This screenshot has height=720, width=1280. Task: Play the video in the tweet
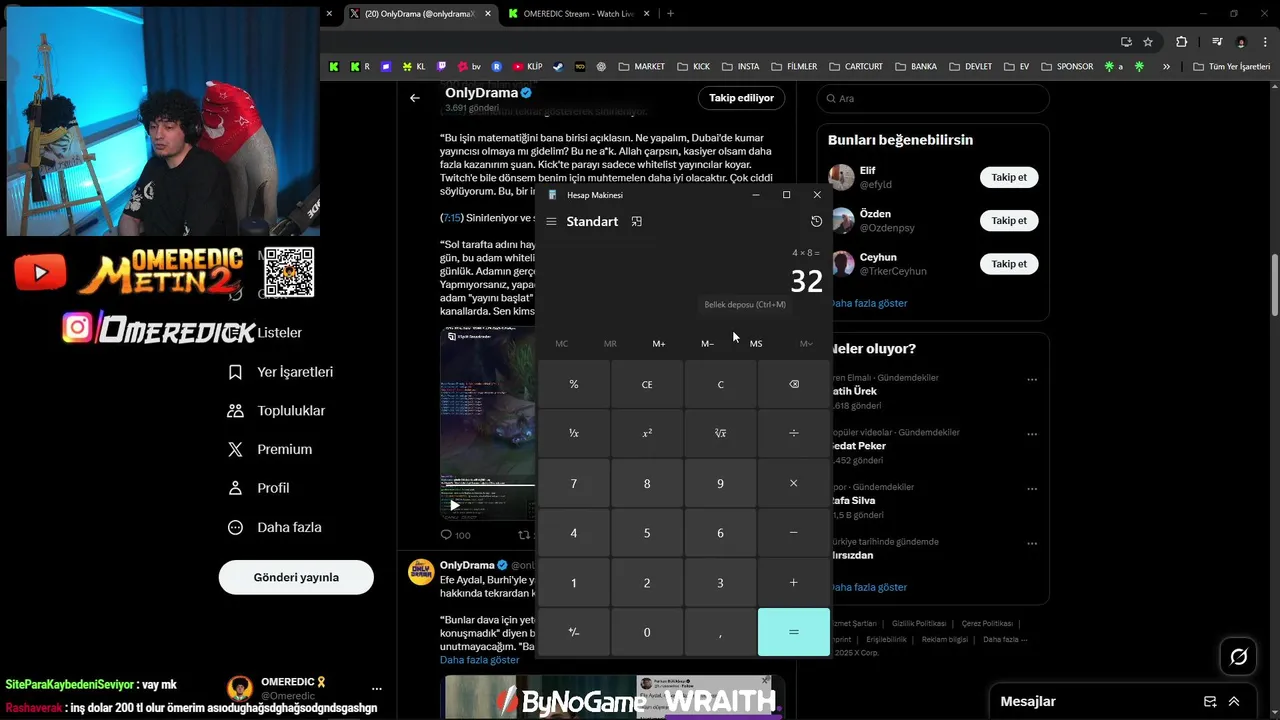pos(455,505)
